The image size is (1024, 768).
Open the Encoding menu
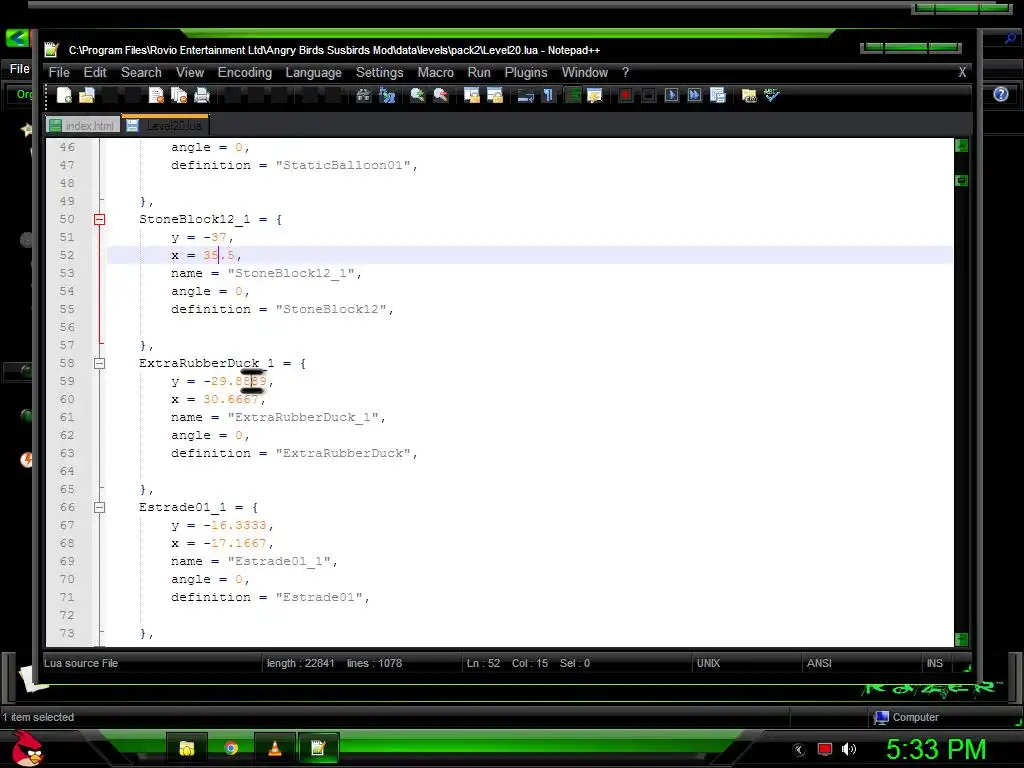(244, 72)
